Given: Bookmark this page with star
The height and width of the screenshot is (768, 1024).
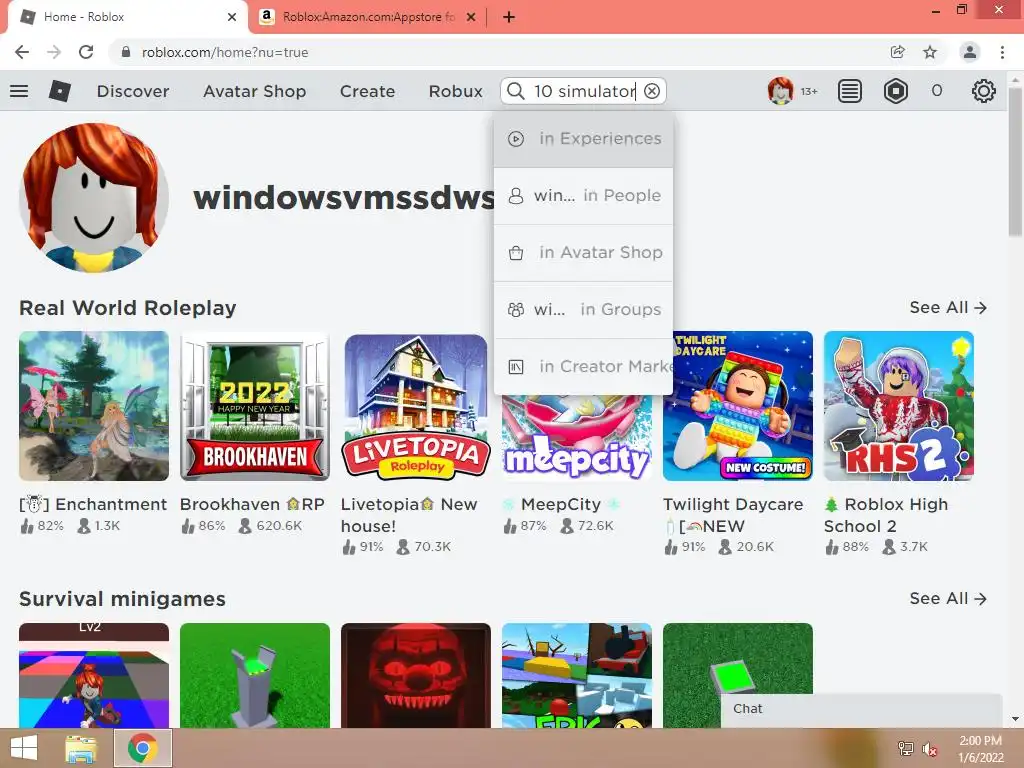Looking at the screenshot, I should click(x=930, y=52).
